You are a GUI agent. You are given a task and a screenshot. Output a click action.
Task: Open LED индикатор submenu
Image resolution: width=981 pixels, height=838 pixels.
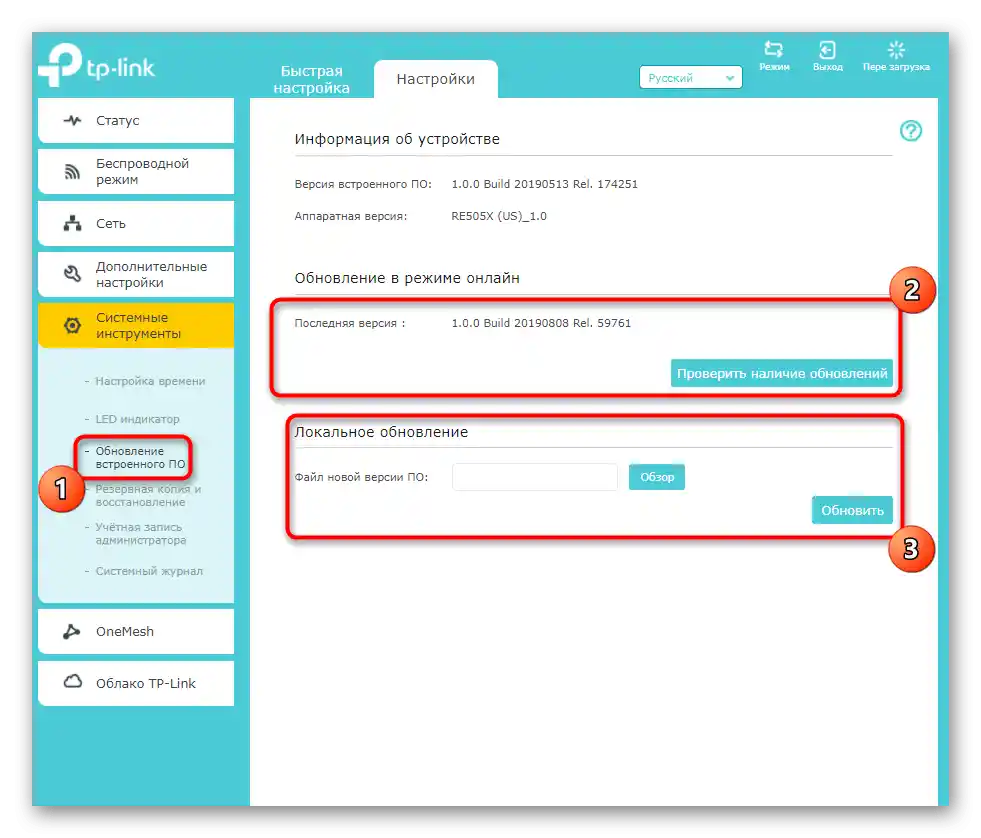click(137, 419)
